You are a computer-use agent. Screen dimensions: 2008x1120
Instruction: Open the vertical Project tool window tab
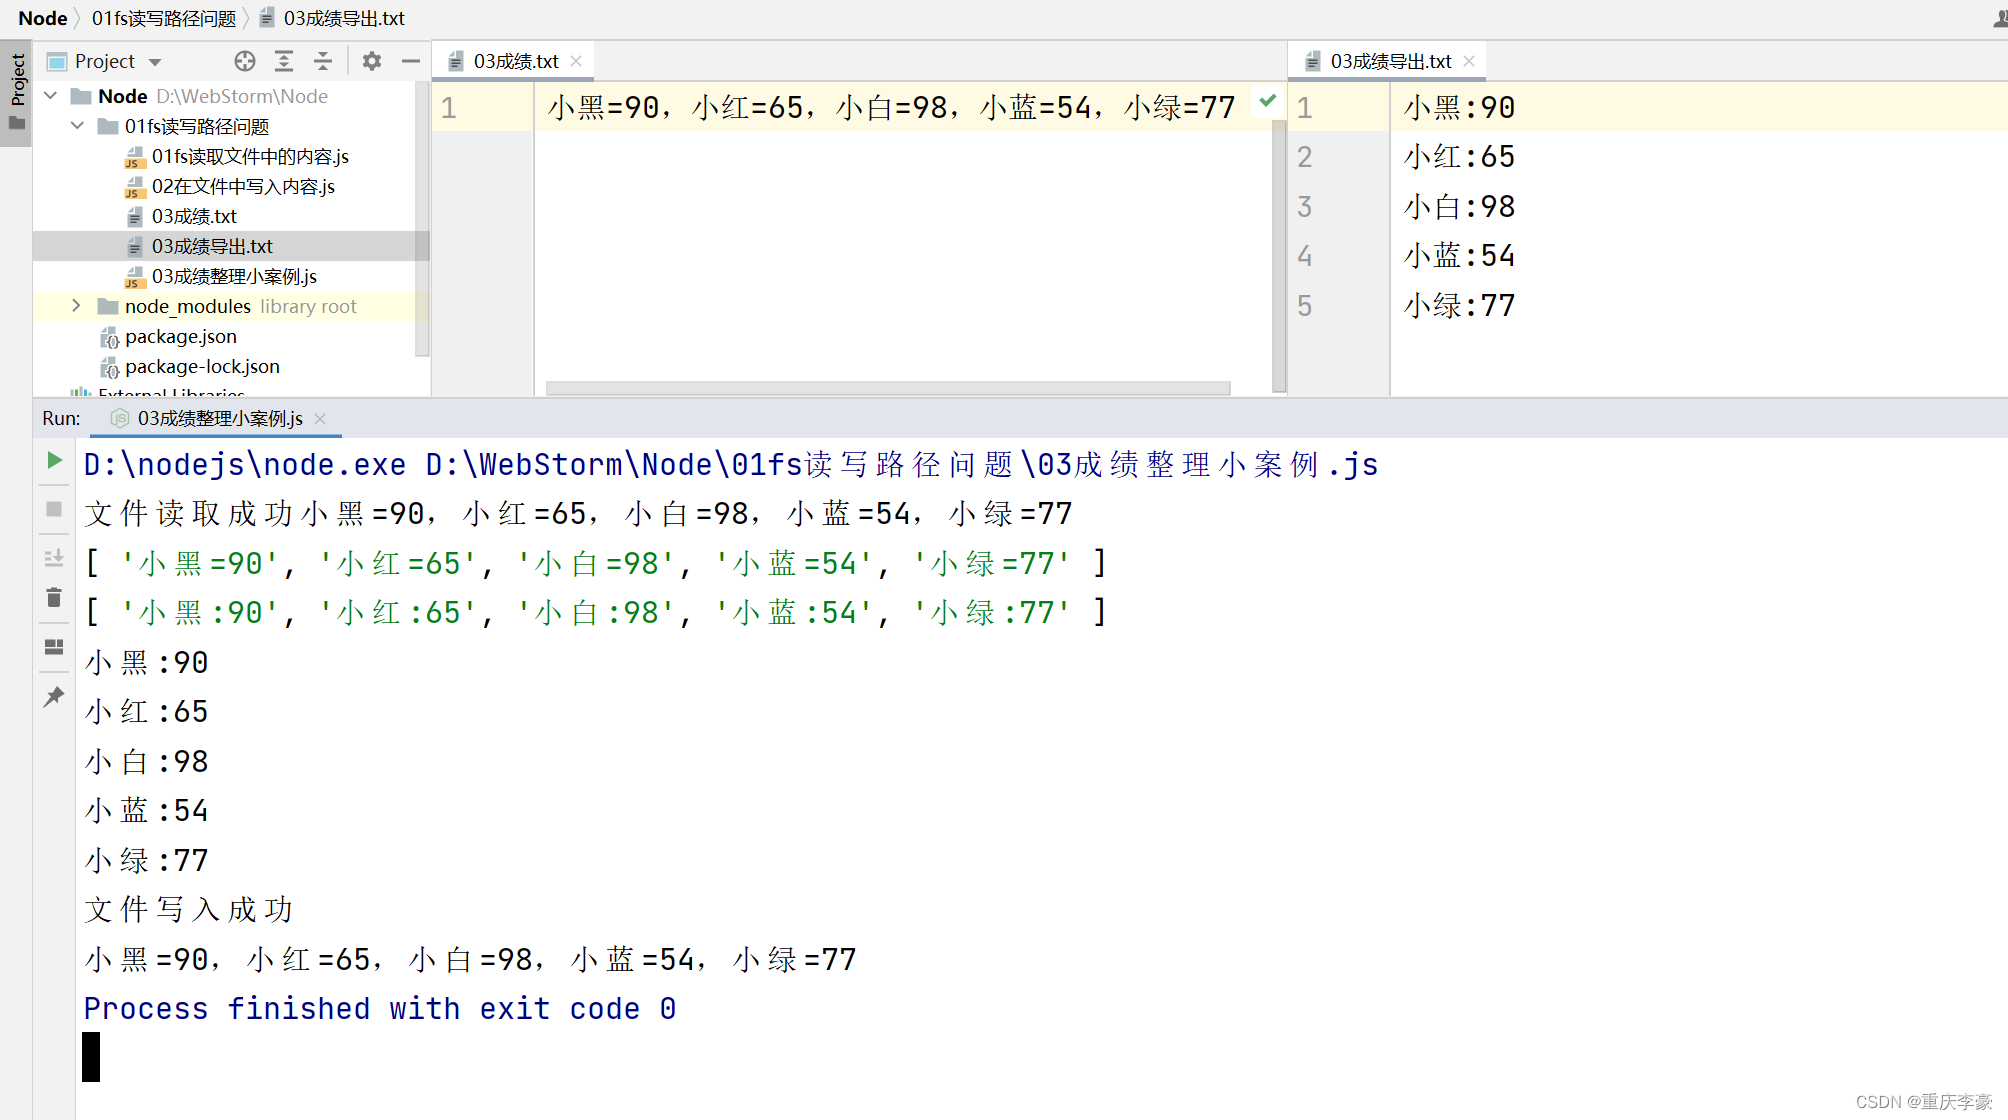coord(16,92)
